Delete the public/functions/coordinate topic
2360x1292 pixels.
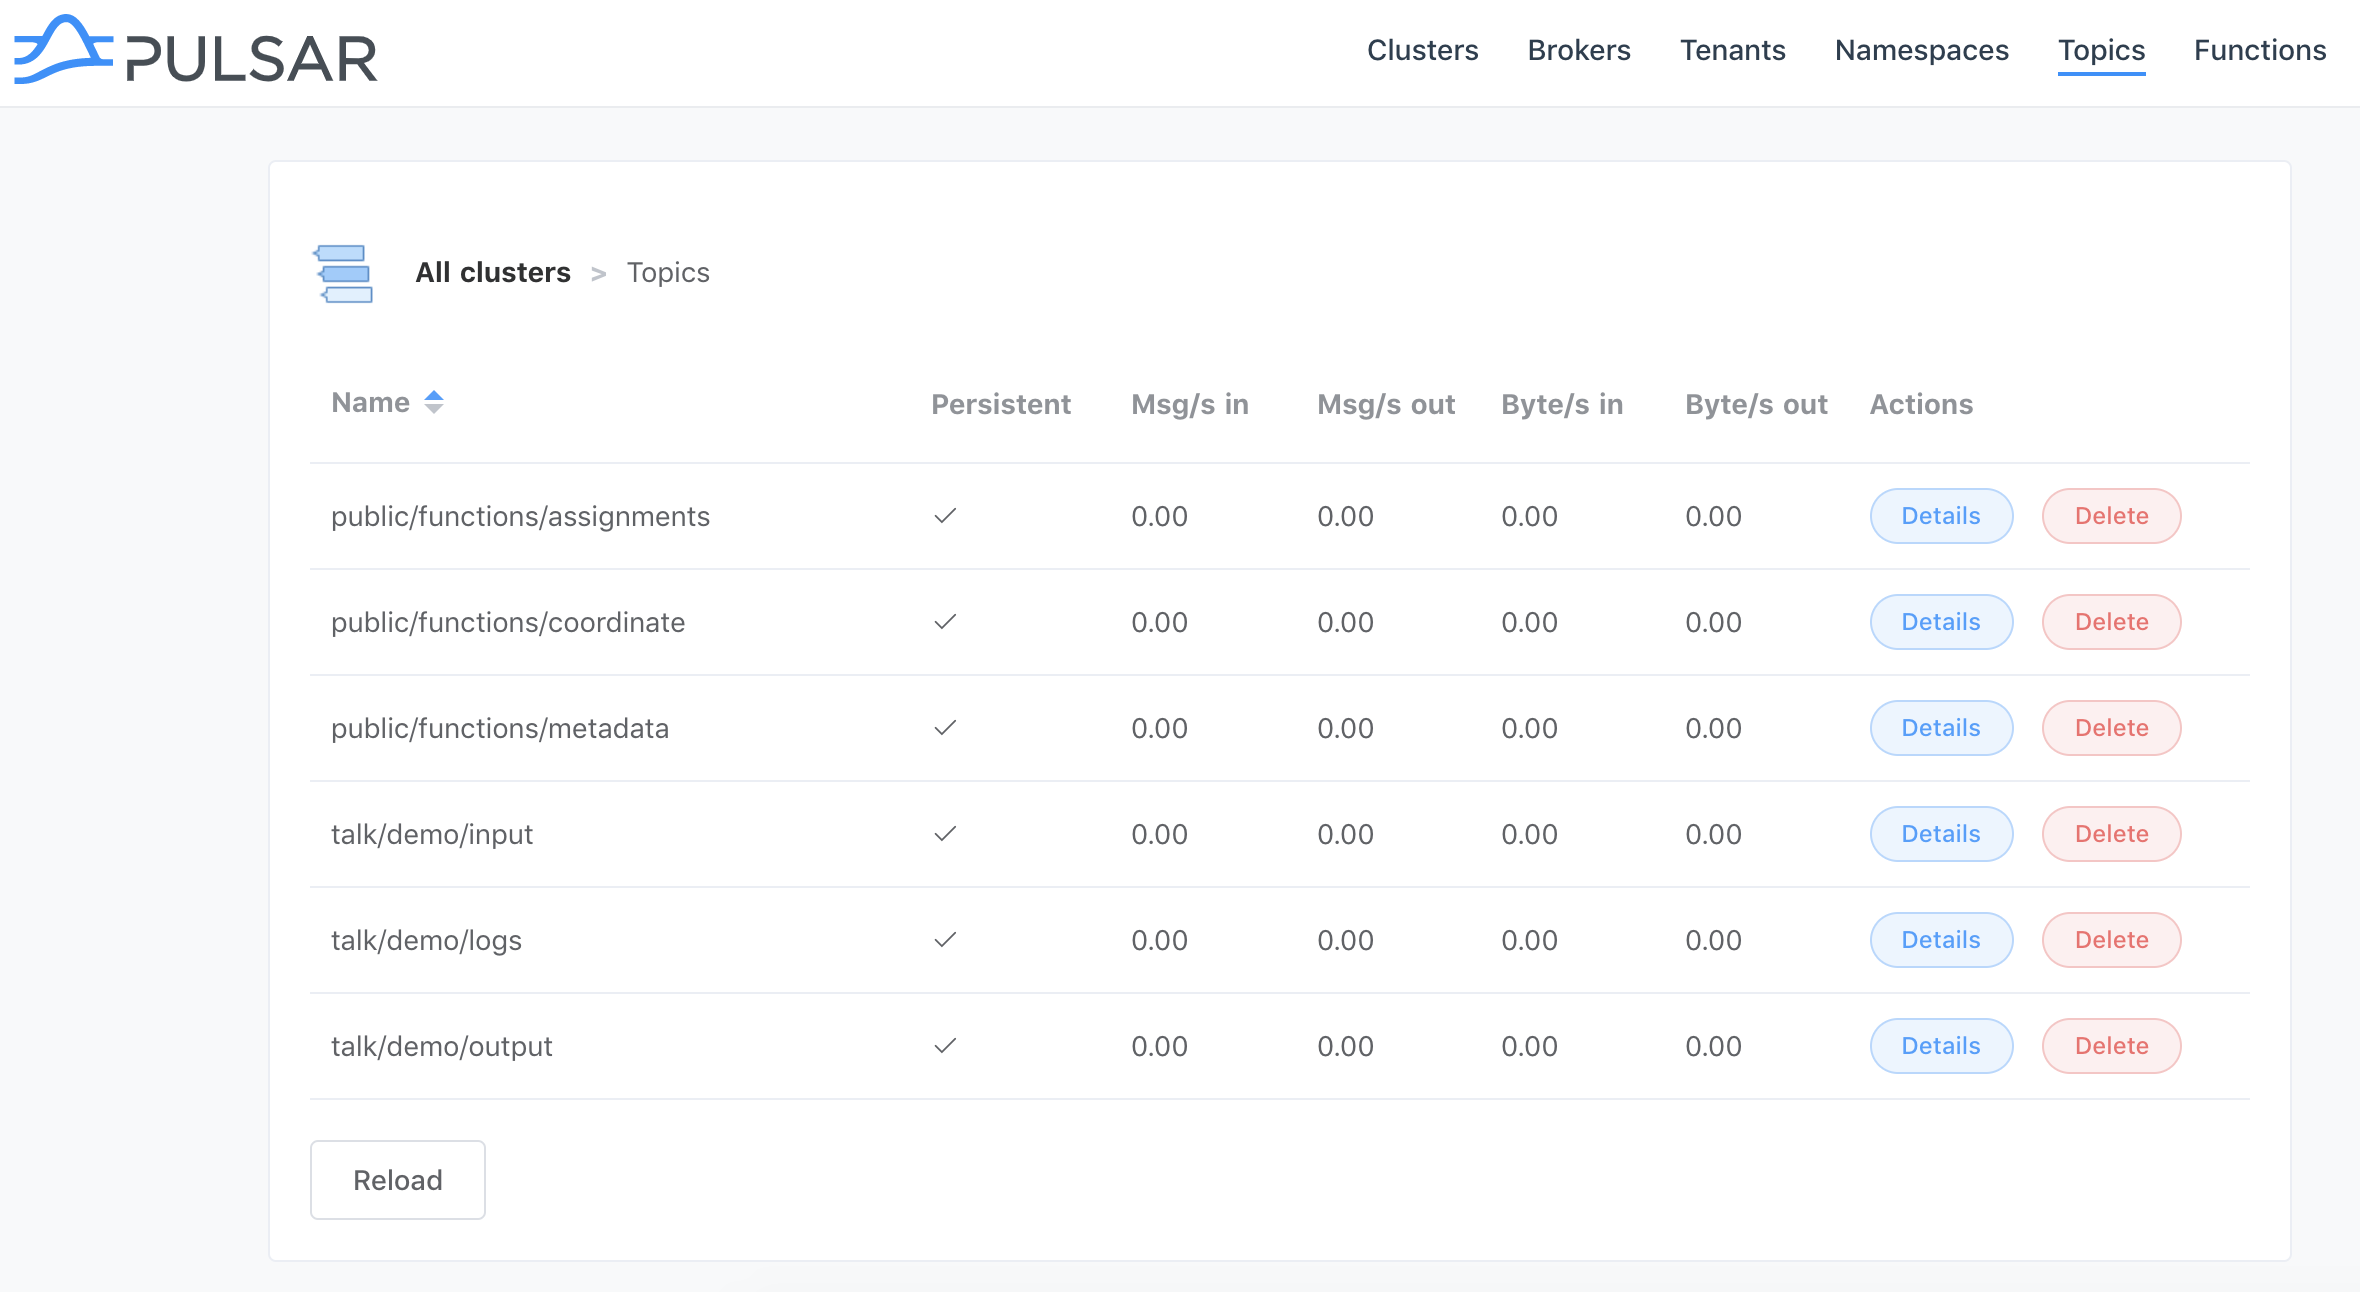pos(2111,622)
